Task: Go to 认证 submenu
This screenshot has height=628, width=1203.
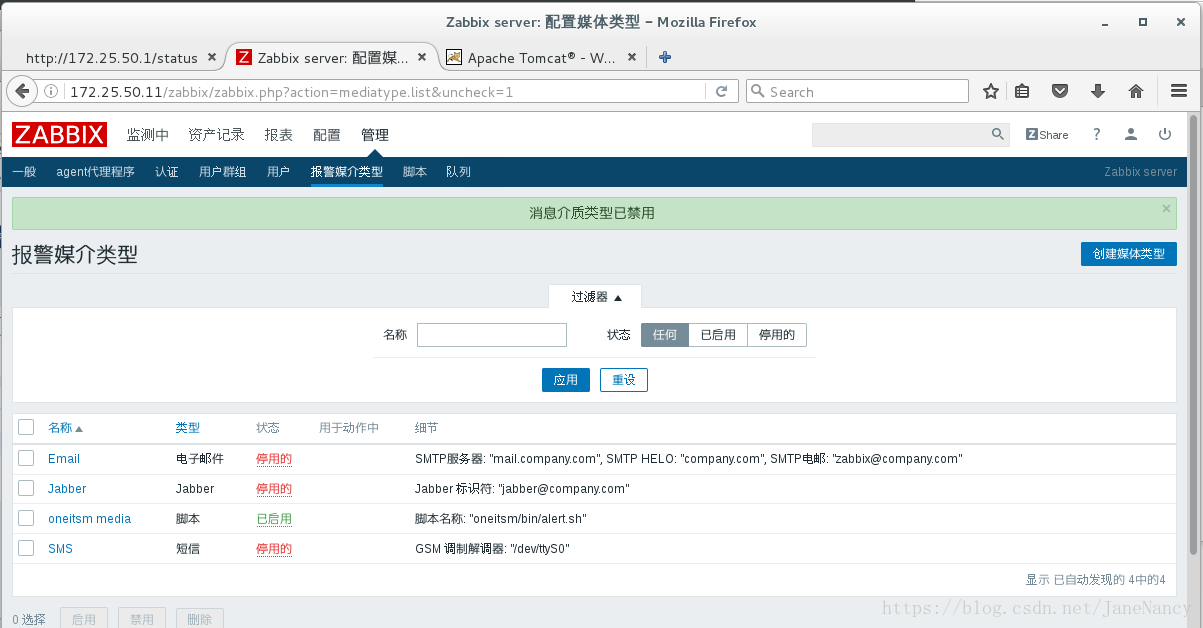Action: 167,172
